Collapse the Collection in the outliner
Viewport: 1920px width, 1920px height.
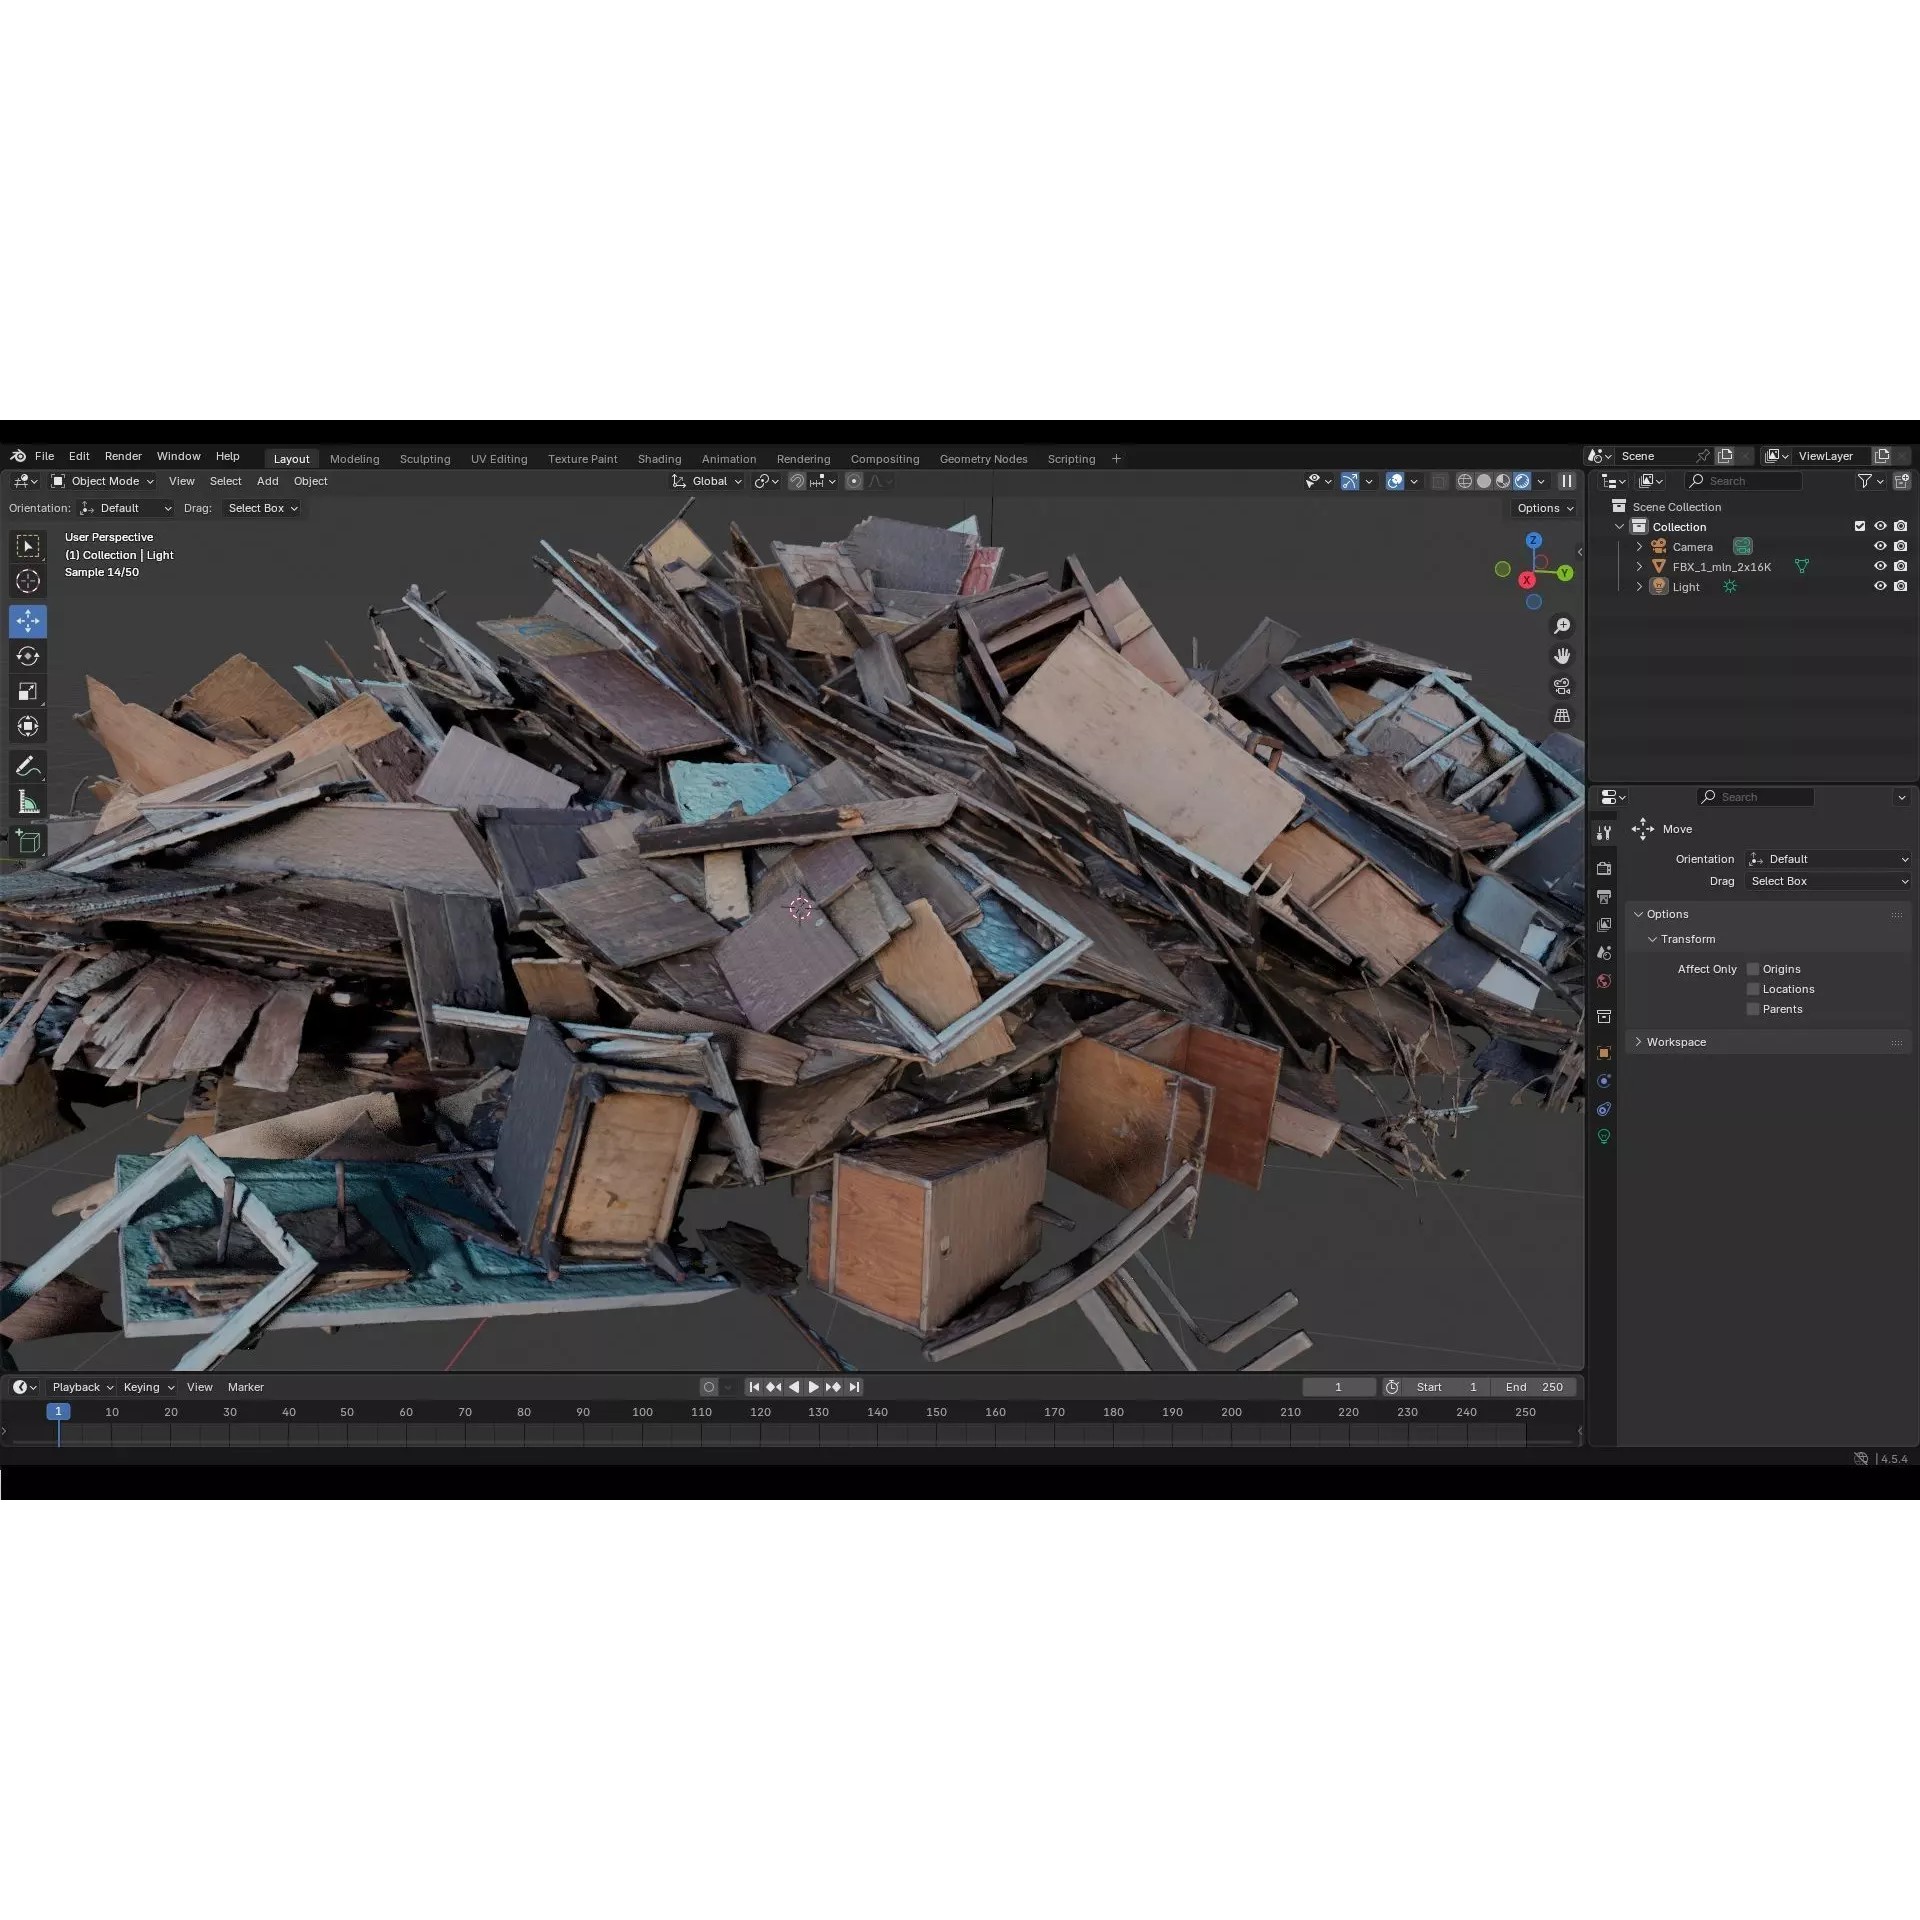point(1618,527)
